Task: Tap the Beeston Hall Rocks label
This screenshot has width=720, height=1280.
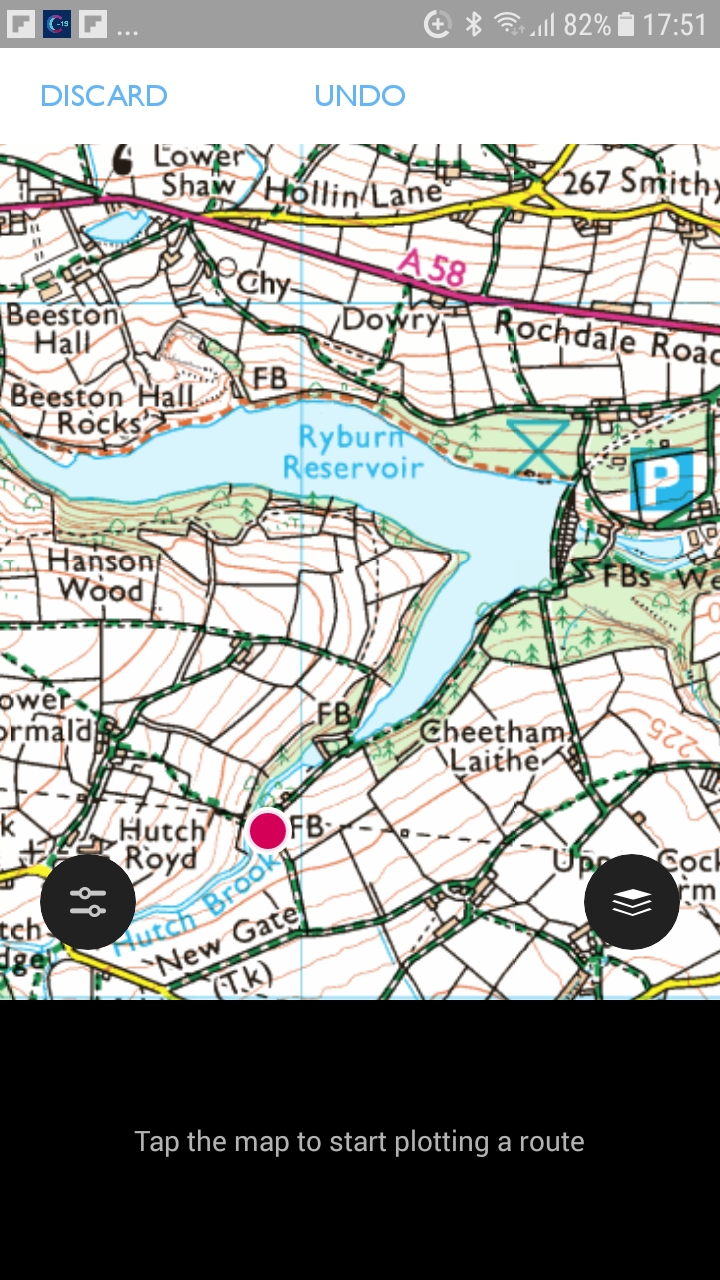Action: [x=102, y=409]
